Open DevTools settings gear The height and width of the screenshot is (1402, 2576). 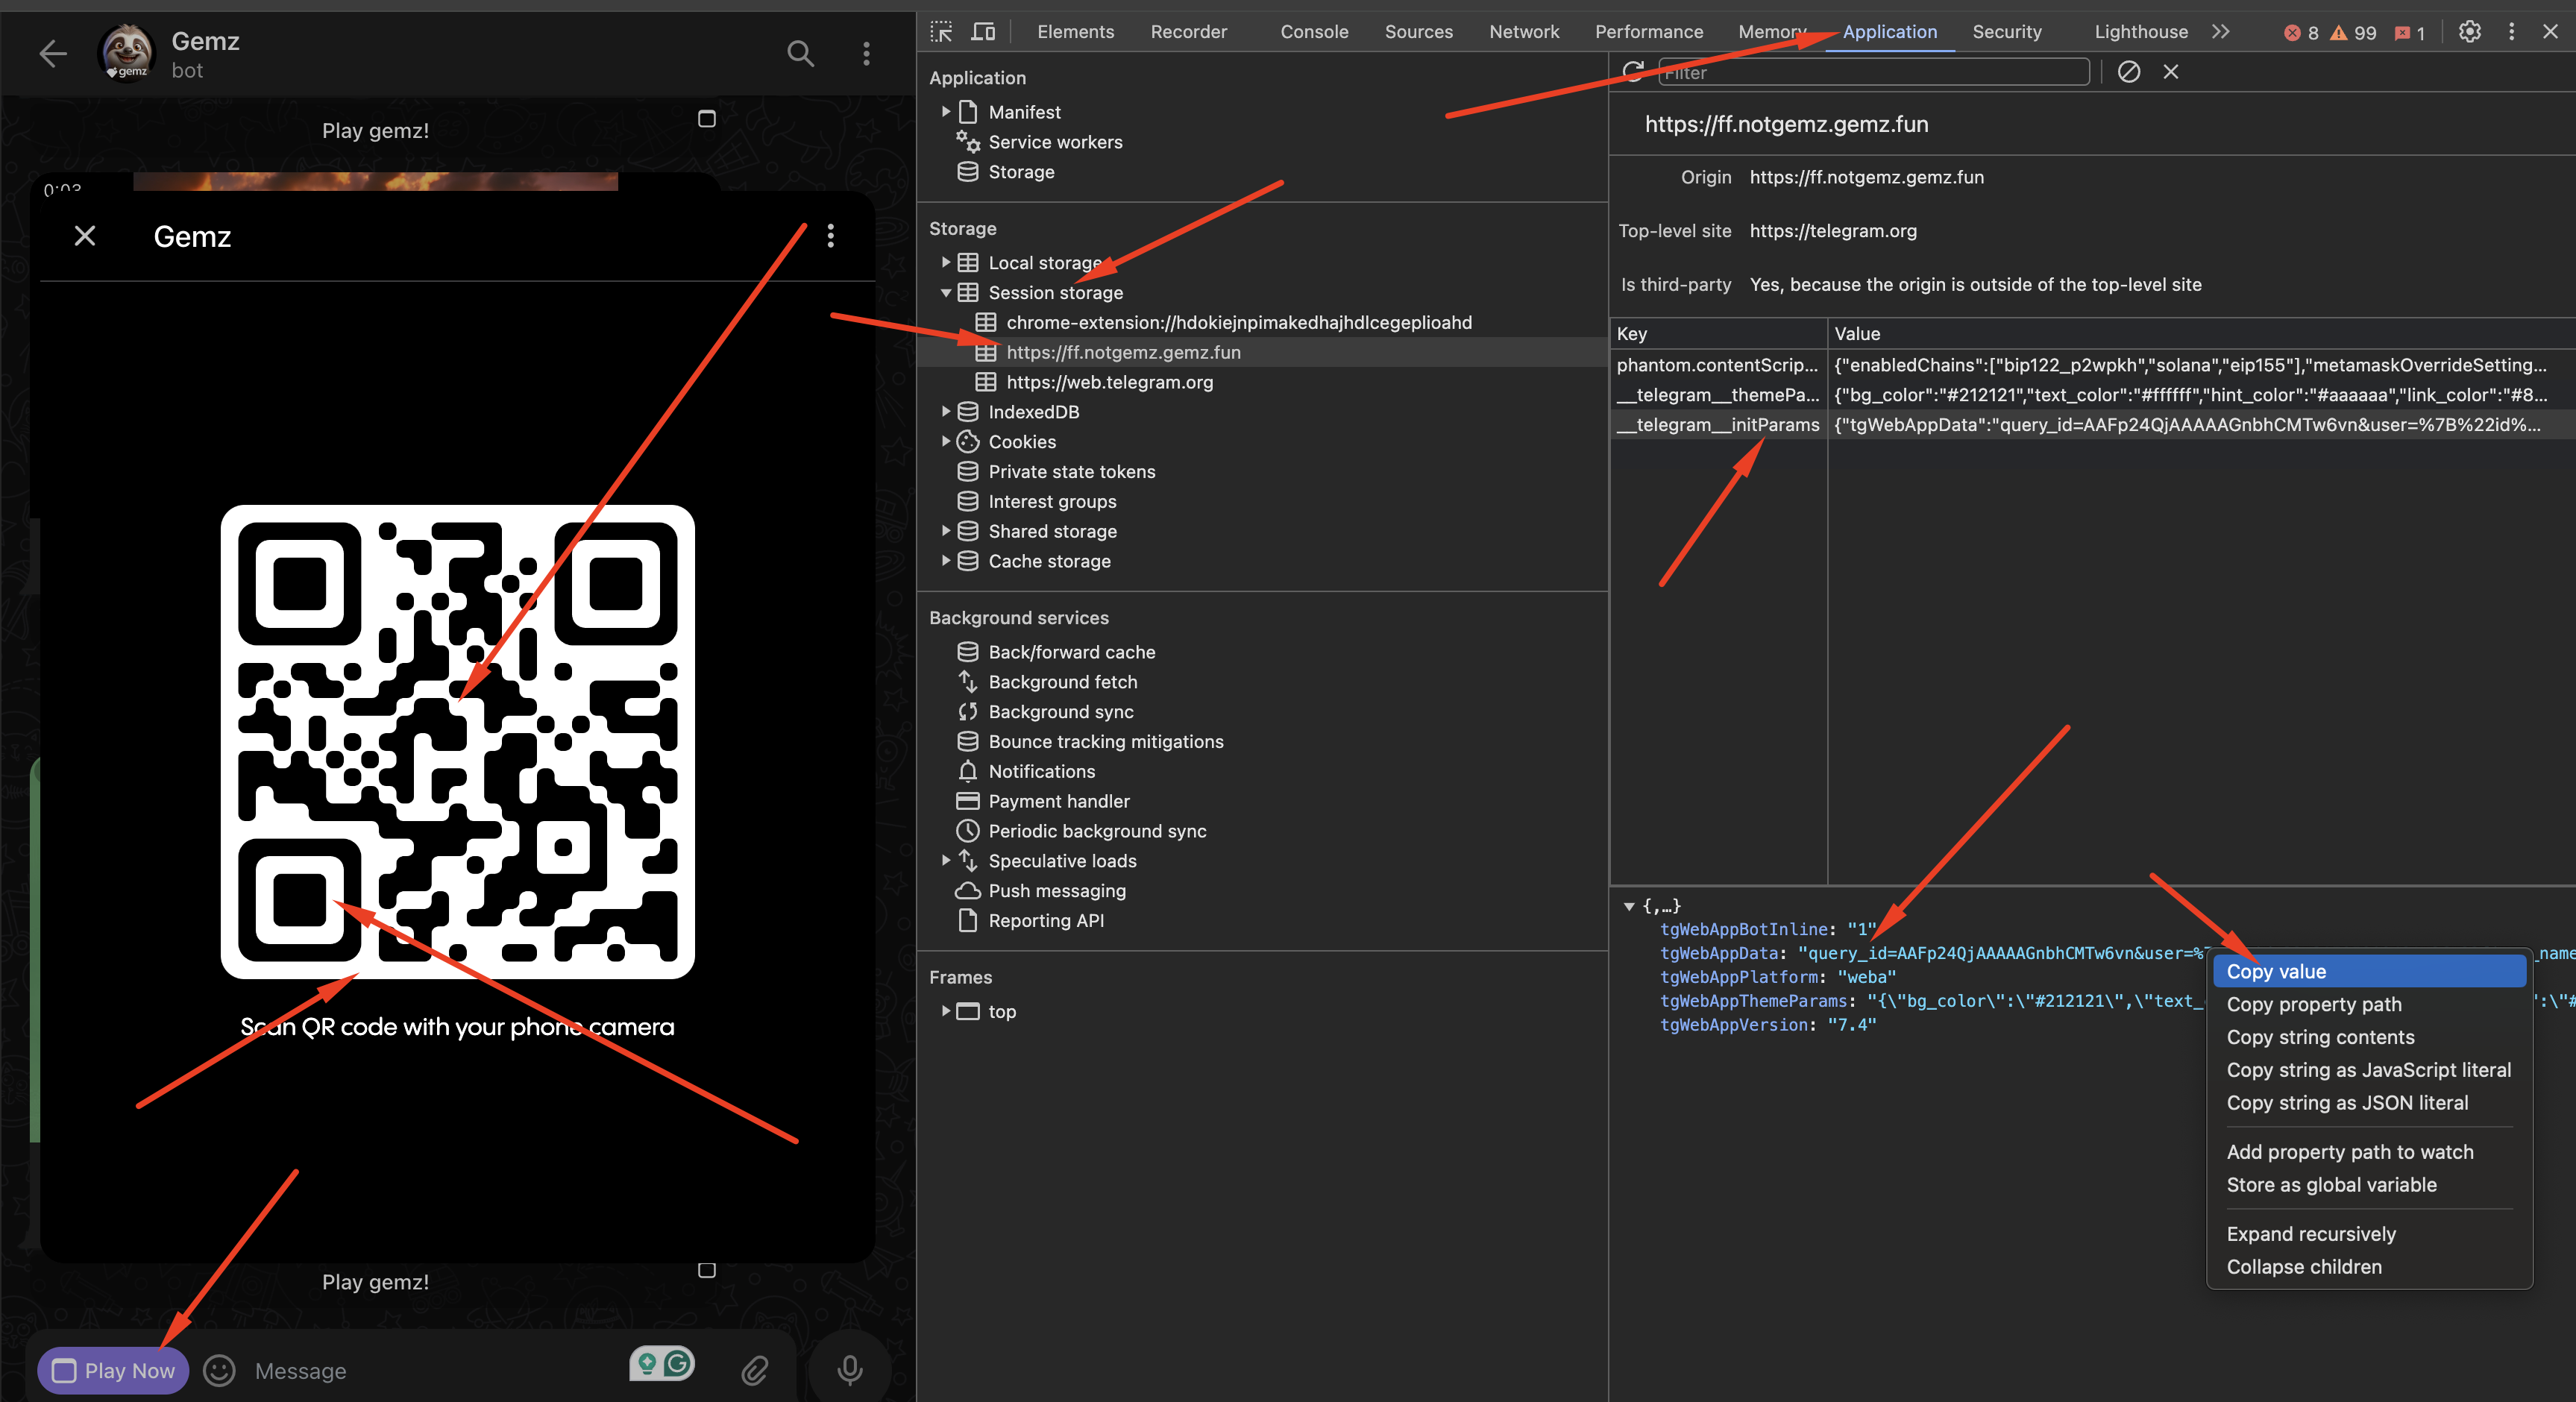[2469, 32]
